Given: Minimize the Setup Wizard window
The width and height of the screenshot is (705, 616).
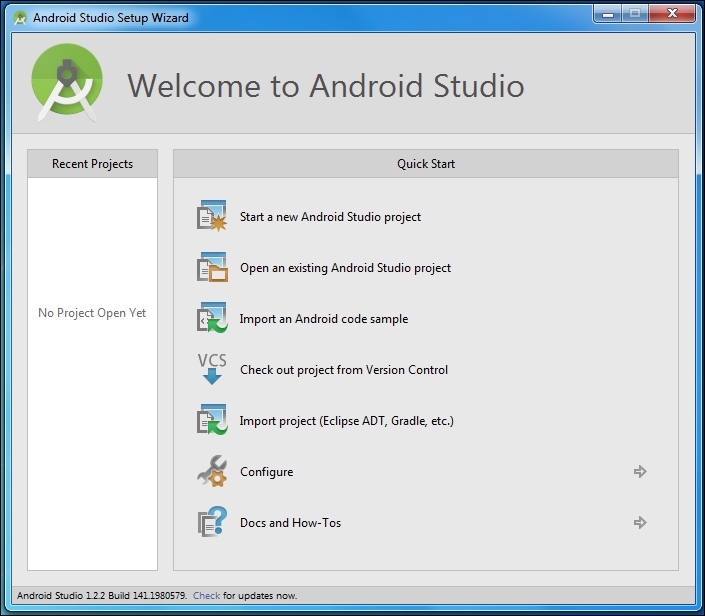Looking at the screenshot, I should [x=607, y=14].
